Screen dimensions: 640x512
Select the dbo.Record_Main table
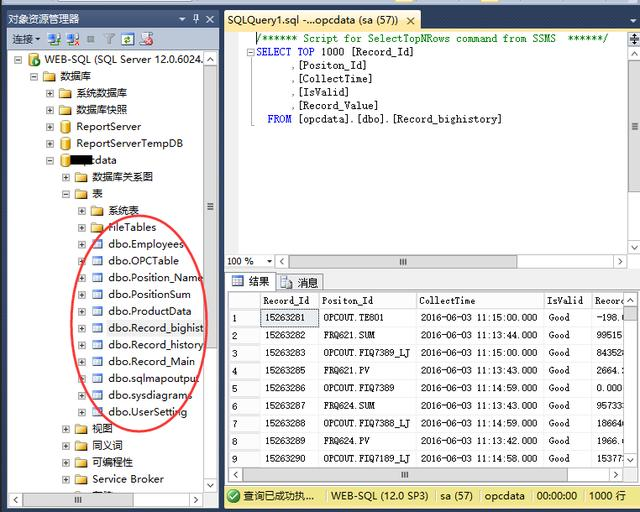click(151, 361)
